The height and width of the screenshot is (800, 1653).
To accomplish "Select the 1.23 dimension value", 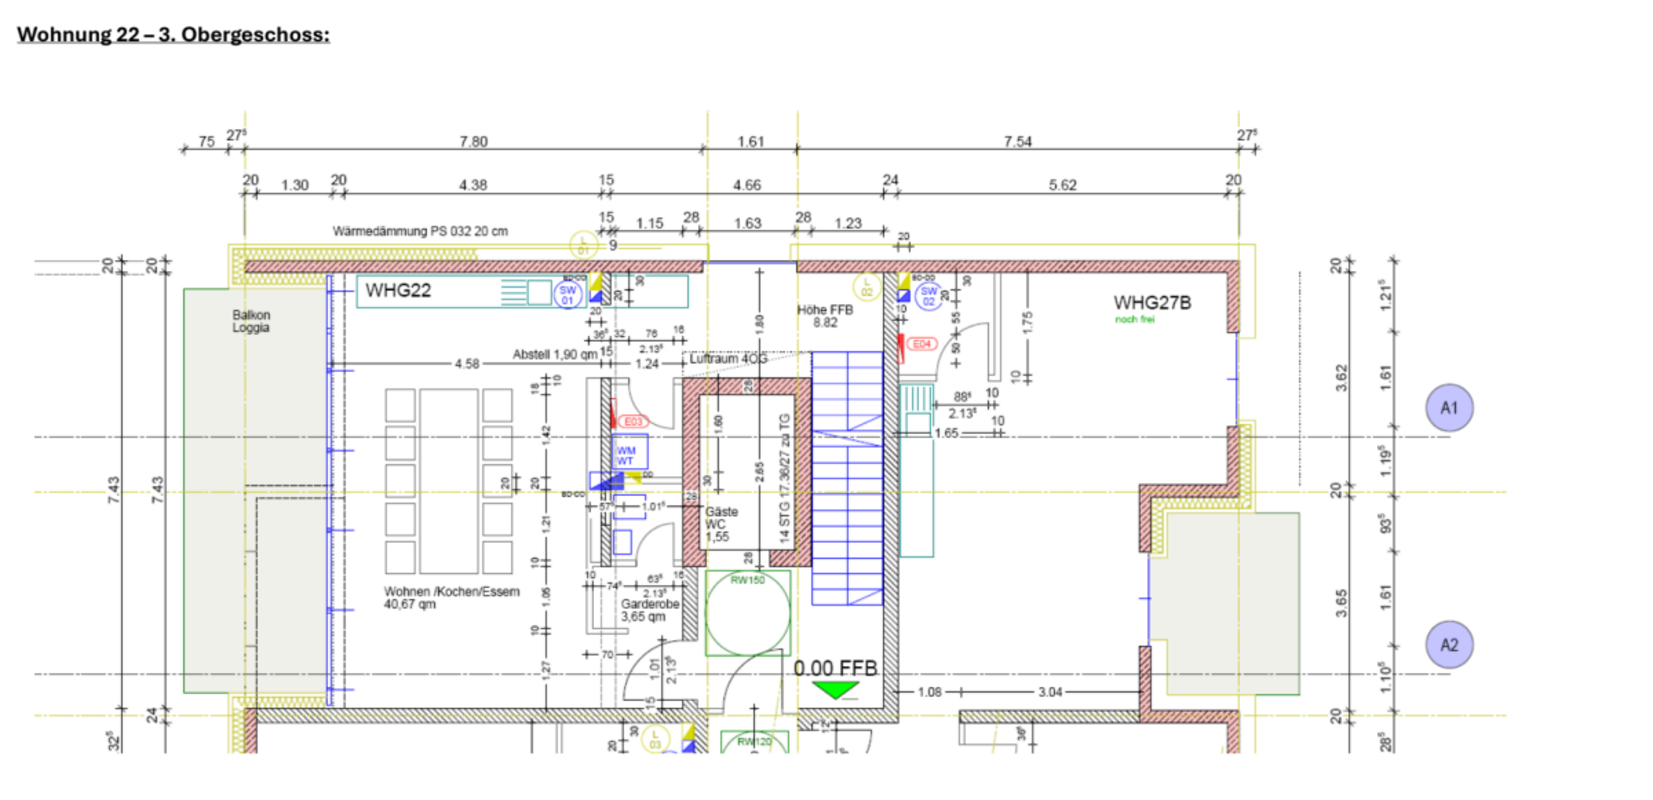I will pyautogui.click(x=848, y=223).
